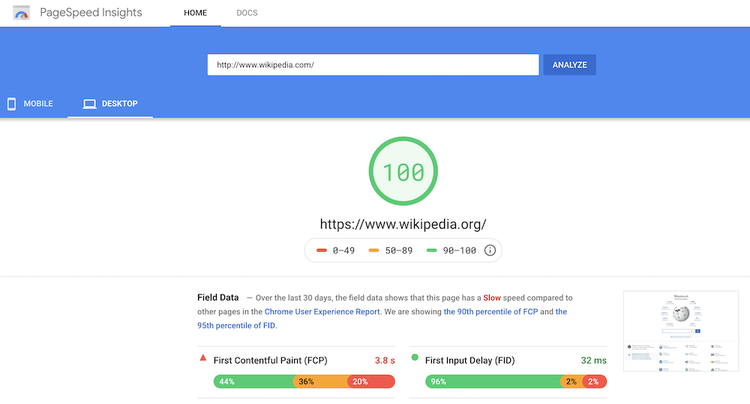Click the mobile phone icon

click(11, 104)
